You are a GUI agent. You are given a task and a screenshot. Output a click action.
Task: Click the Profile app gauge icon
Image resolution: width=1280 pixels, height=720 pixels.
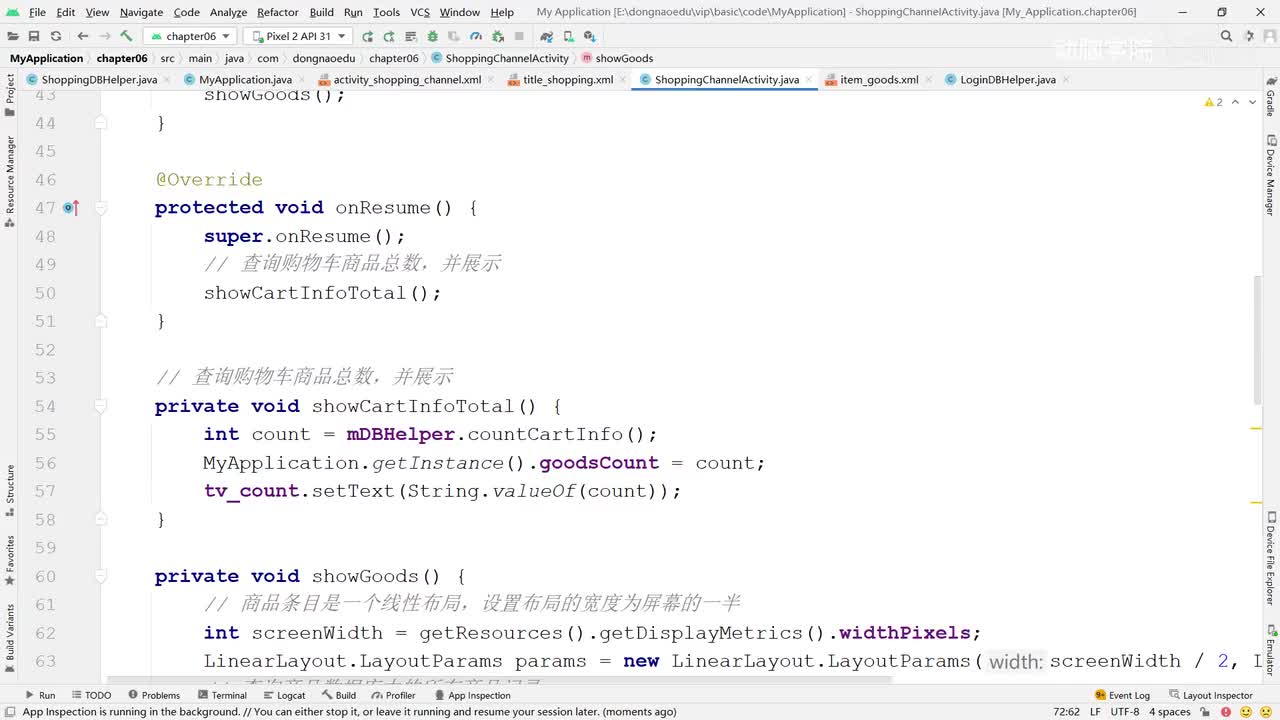pos(476,36)
